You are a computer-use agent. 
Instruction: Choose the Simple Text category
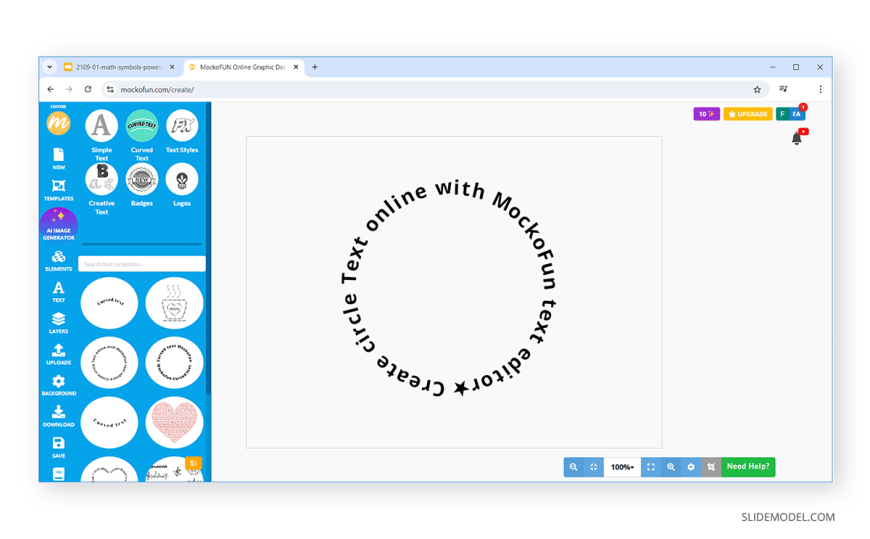(102, 135)
